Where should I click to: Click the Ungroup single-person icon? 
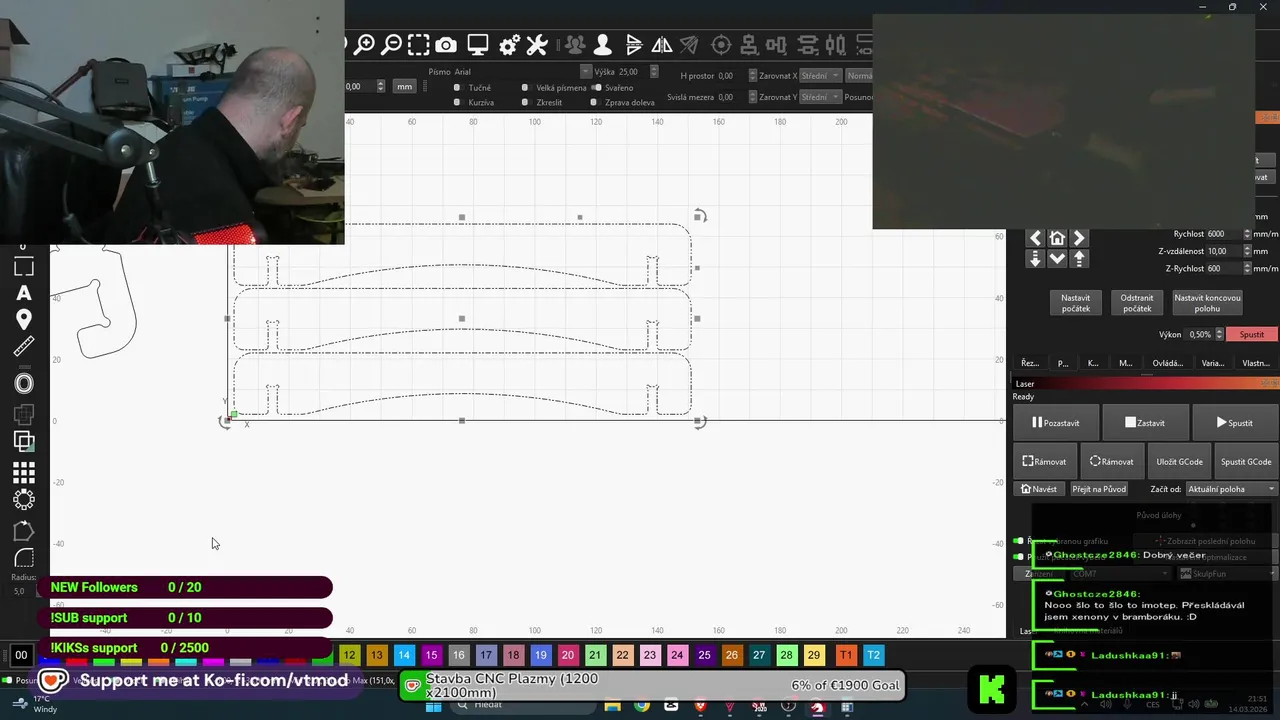click(x=602, y=45)
